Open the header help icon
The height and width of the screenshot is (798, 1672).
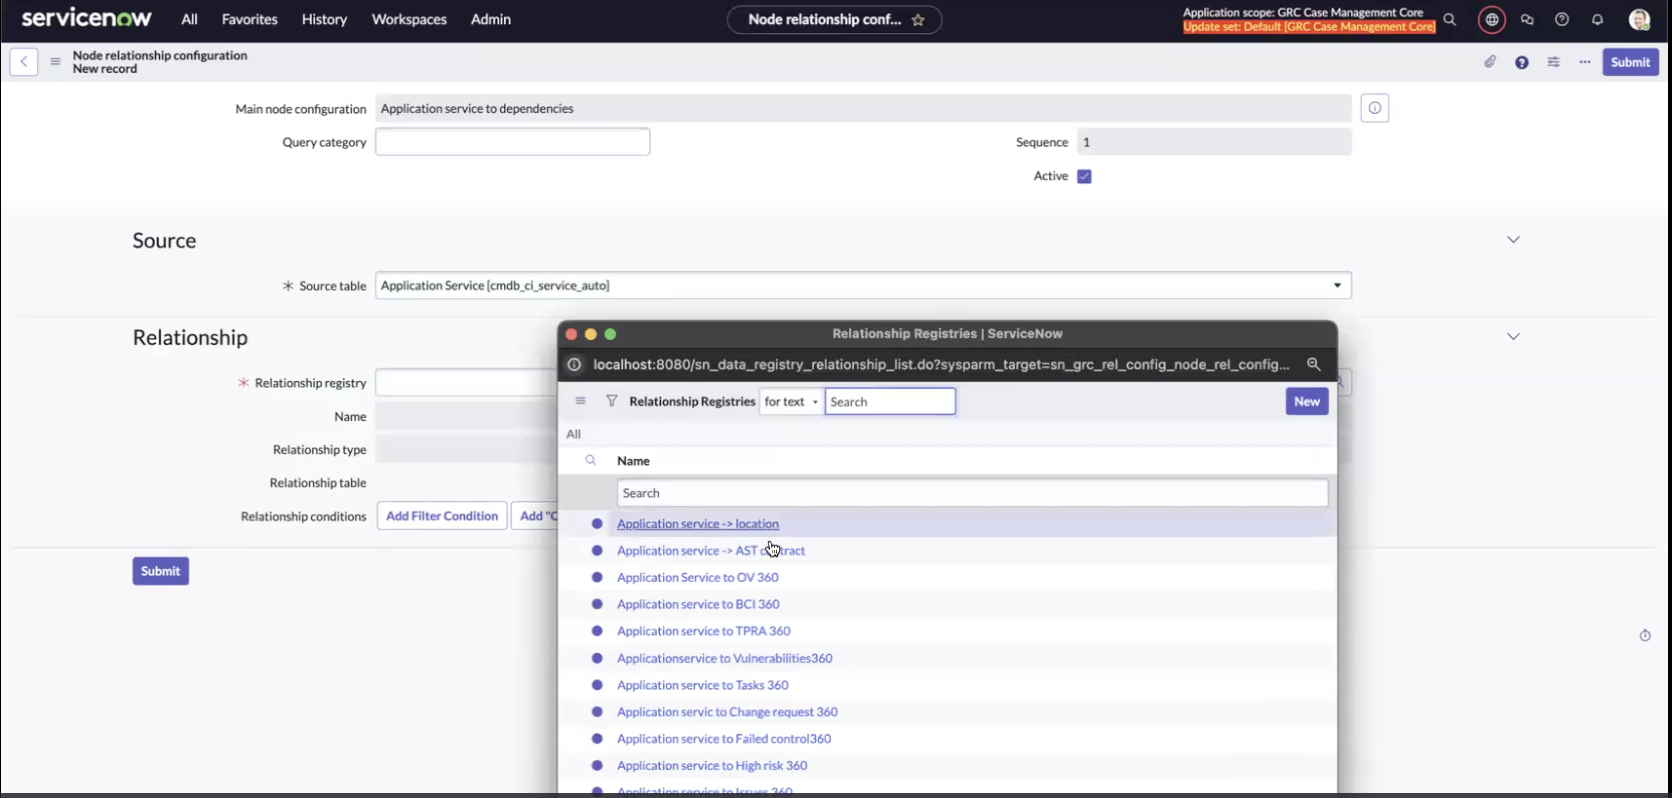1562,20
